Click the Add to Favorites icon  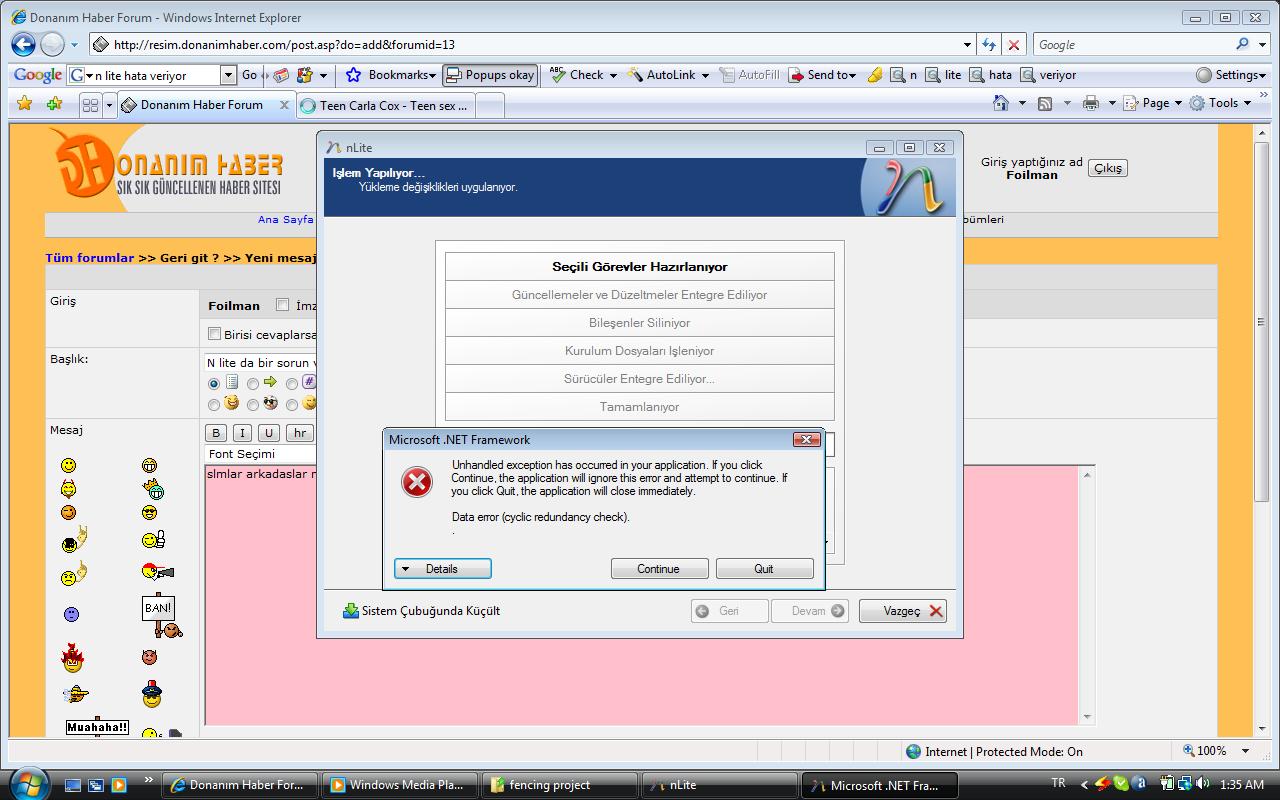(54, 104)
